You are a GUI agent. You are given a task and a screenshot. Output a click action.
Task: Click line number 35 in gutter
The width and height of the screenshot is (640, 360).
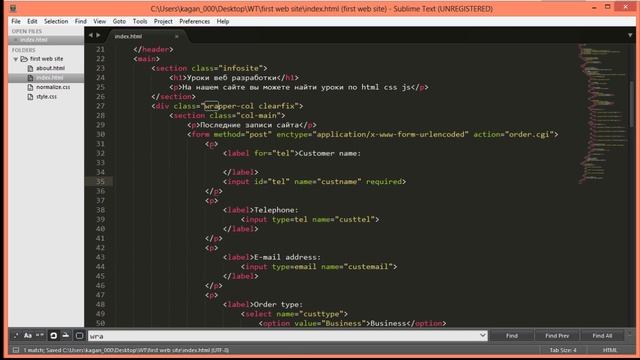[x=100, y=182]
